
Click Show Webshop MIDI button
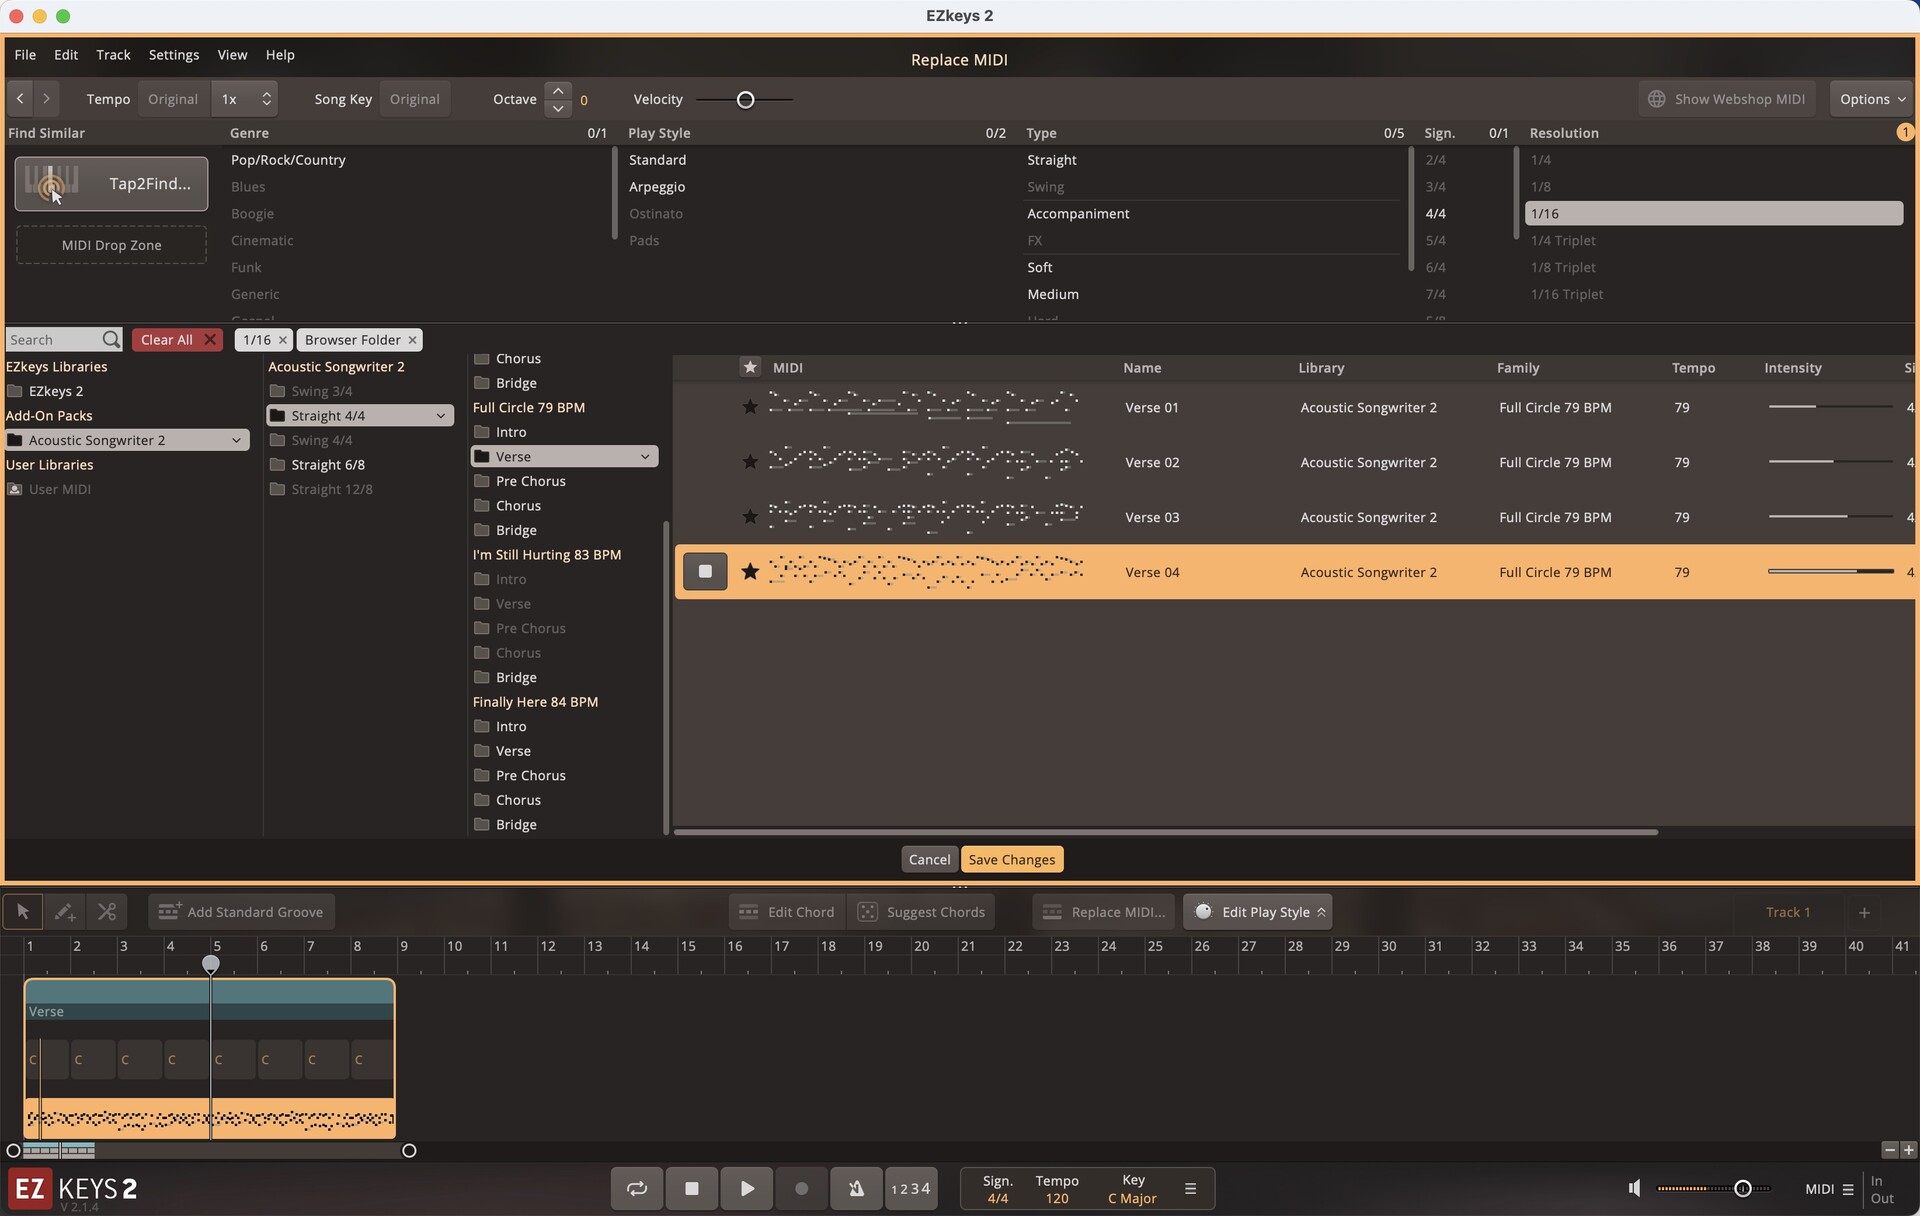point(1727,99)
